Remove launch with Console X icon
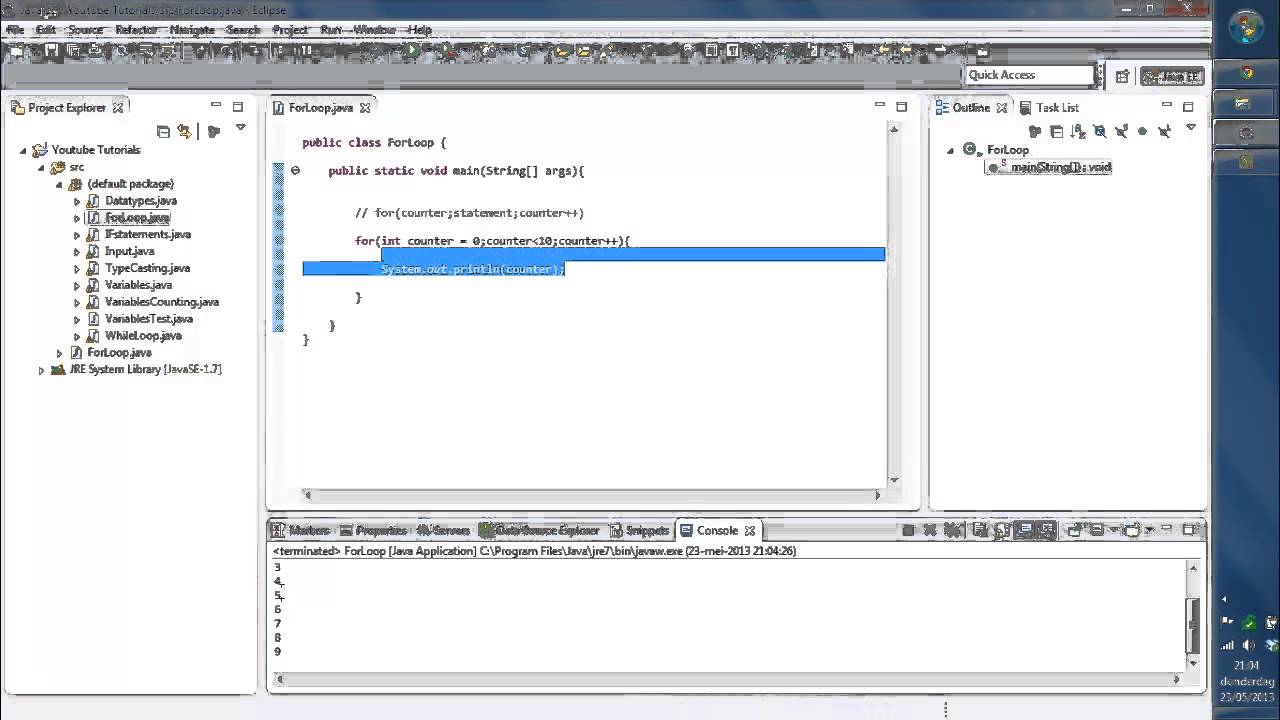1280x720 pixels. point(930,530)
